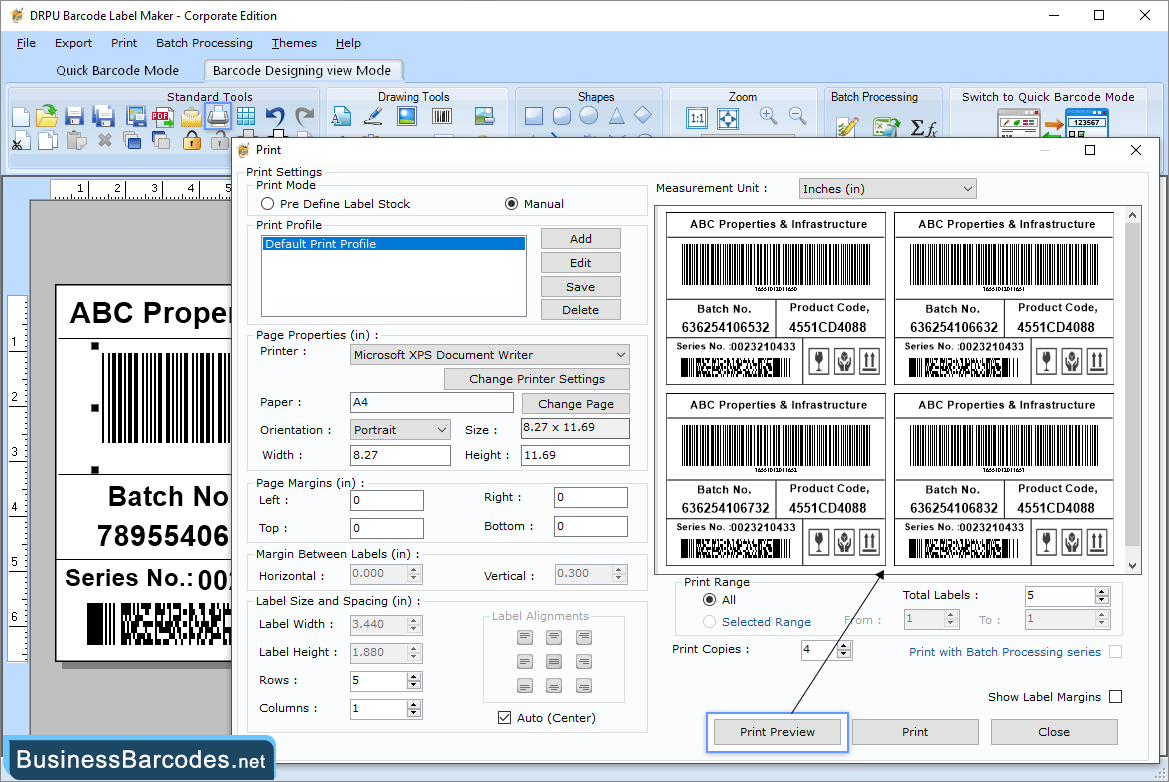Viewport: 1169px width, 782px height.
Task: Open the Printer dropdown list
Action: (490, 355)
